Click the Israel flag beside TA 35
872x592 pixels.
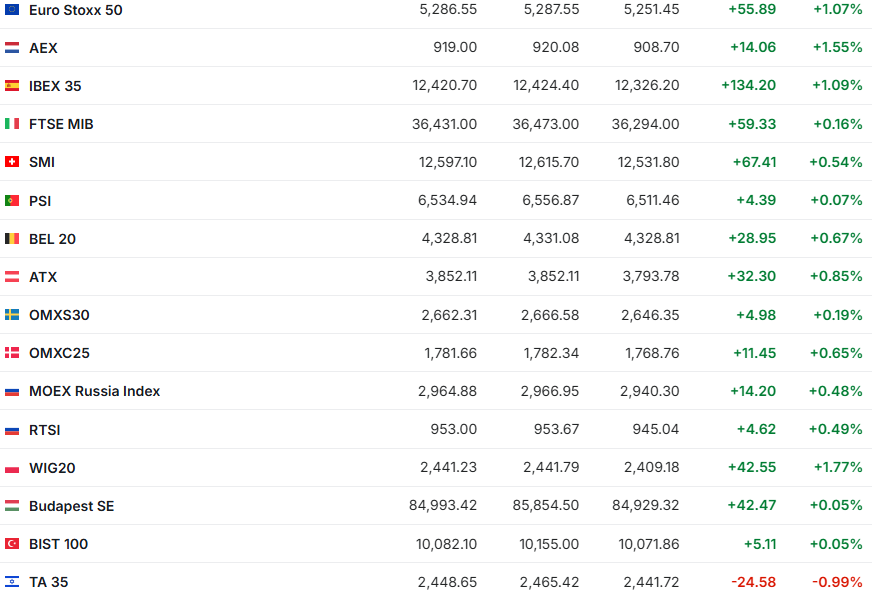coord(12,582)
